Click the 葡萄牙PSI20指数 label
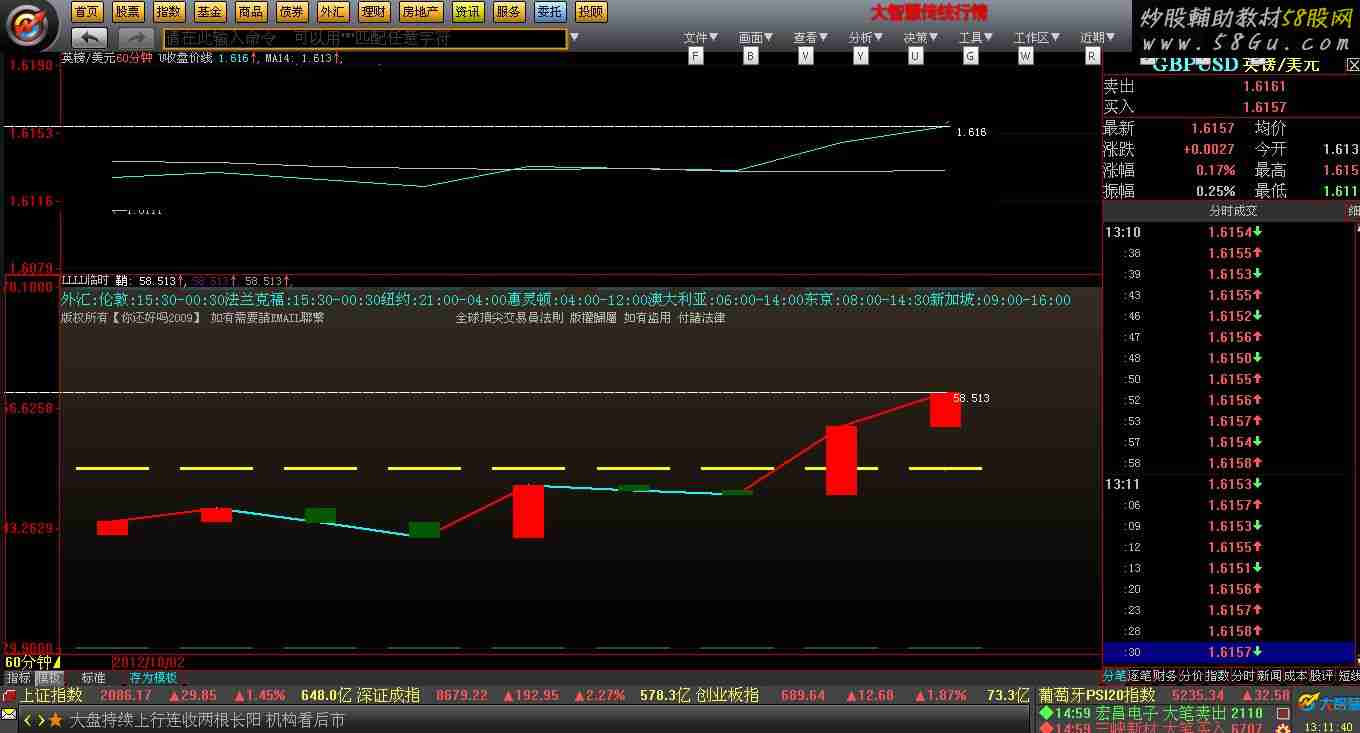 click(x=1097, y=695)
